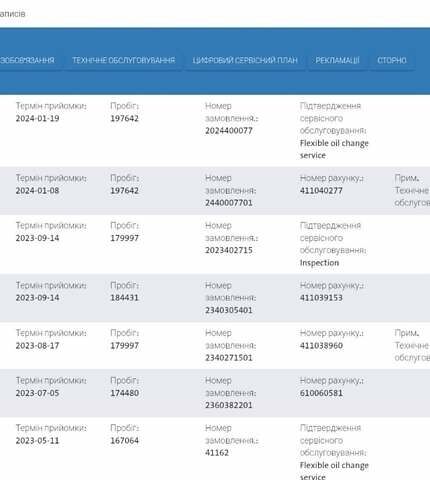Click Flexible oil change service for 2024-01-19
The width and height of the screenshot is (430, 480).
(x=334, y=149)
